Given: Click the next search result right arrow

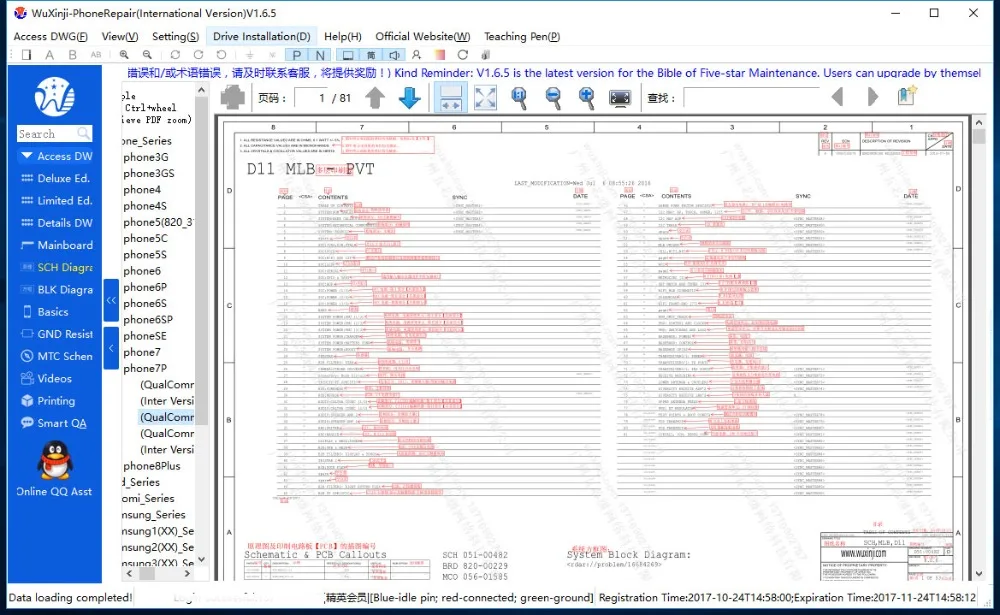Looking at the screenshot, I should 873,97.
